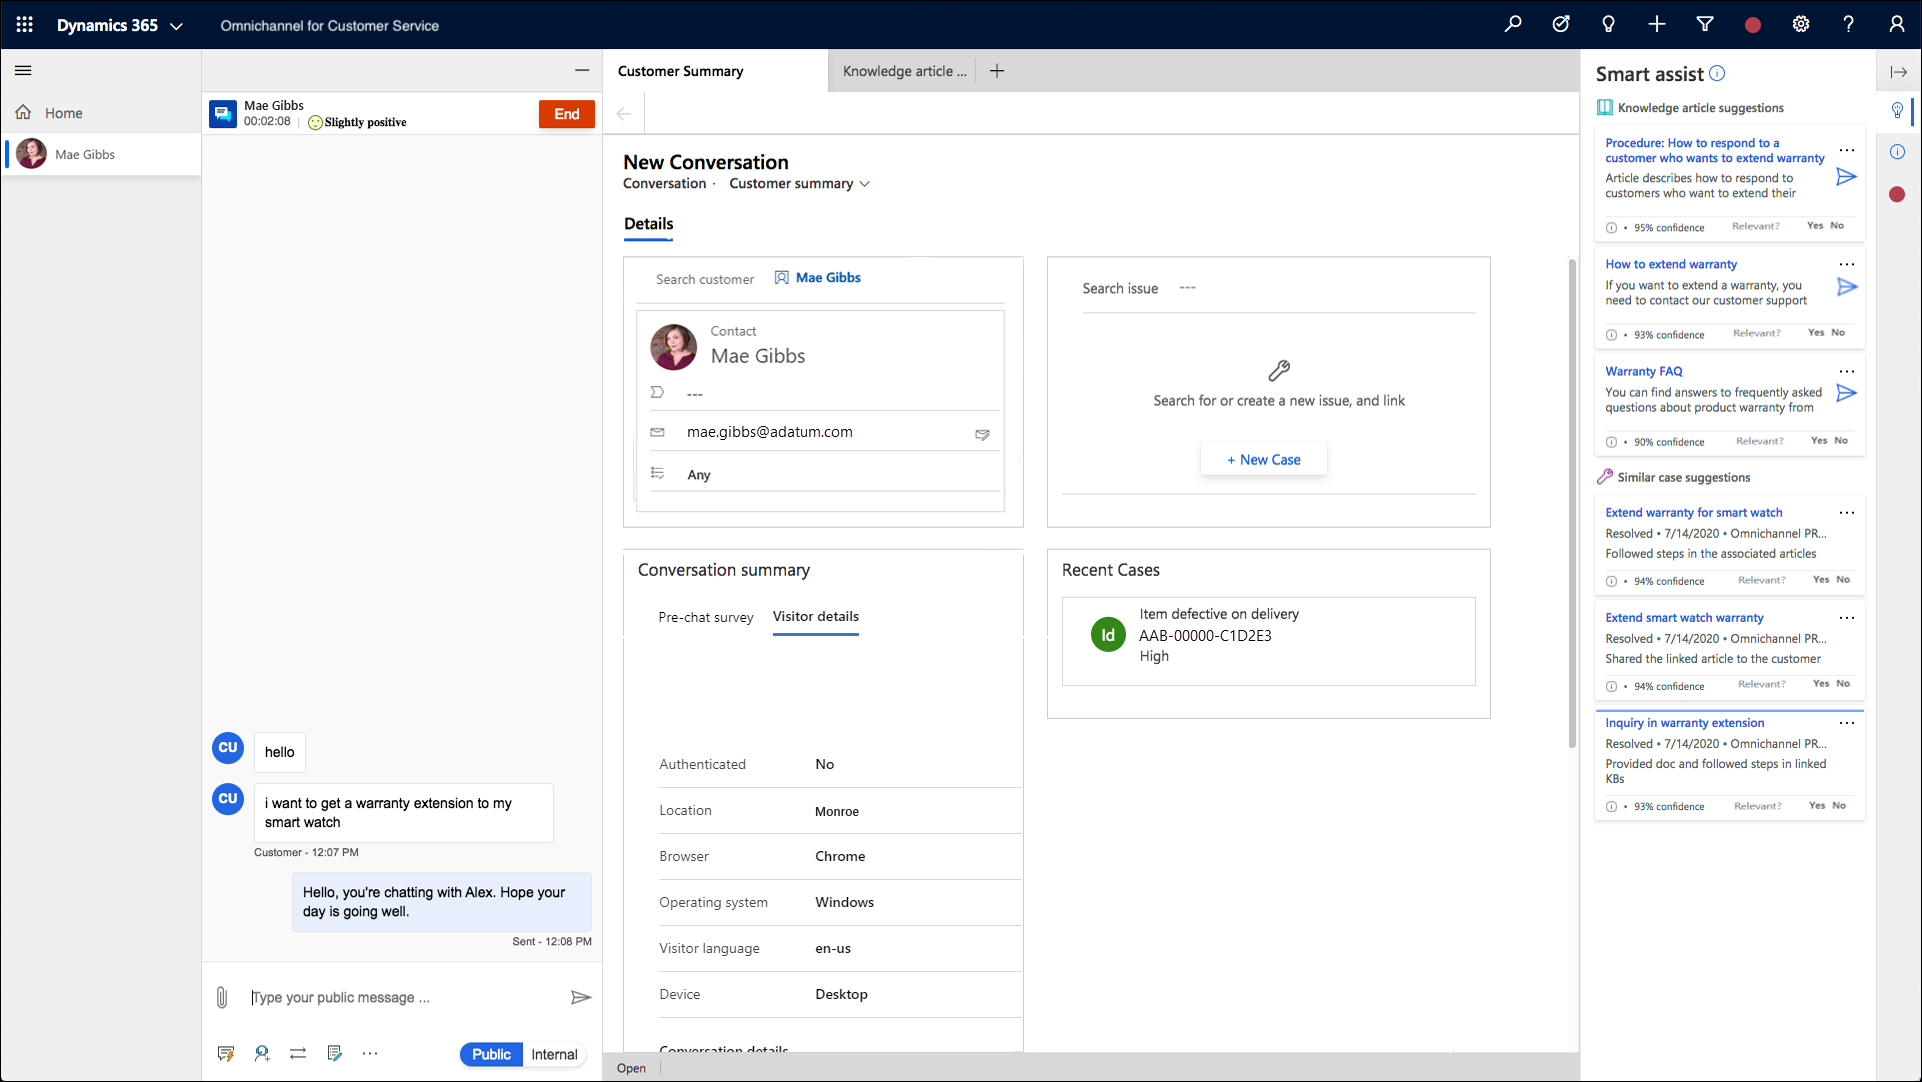Click the End conversation button
The image size is (1922, 1082).
[566, 113]
